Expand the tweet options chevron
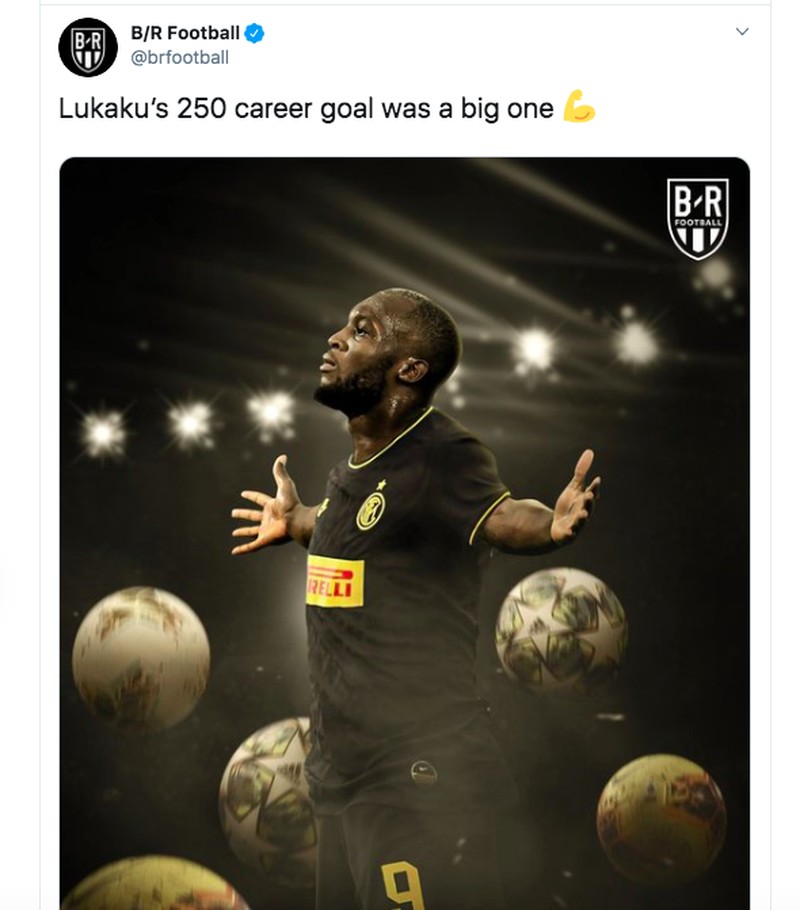The image size is (800, 910). pos(742,31)
